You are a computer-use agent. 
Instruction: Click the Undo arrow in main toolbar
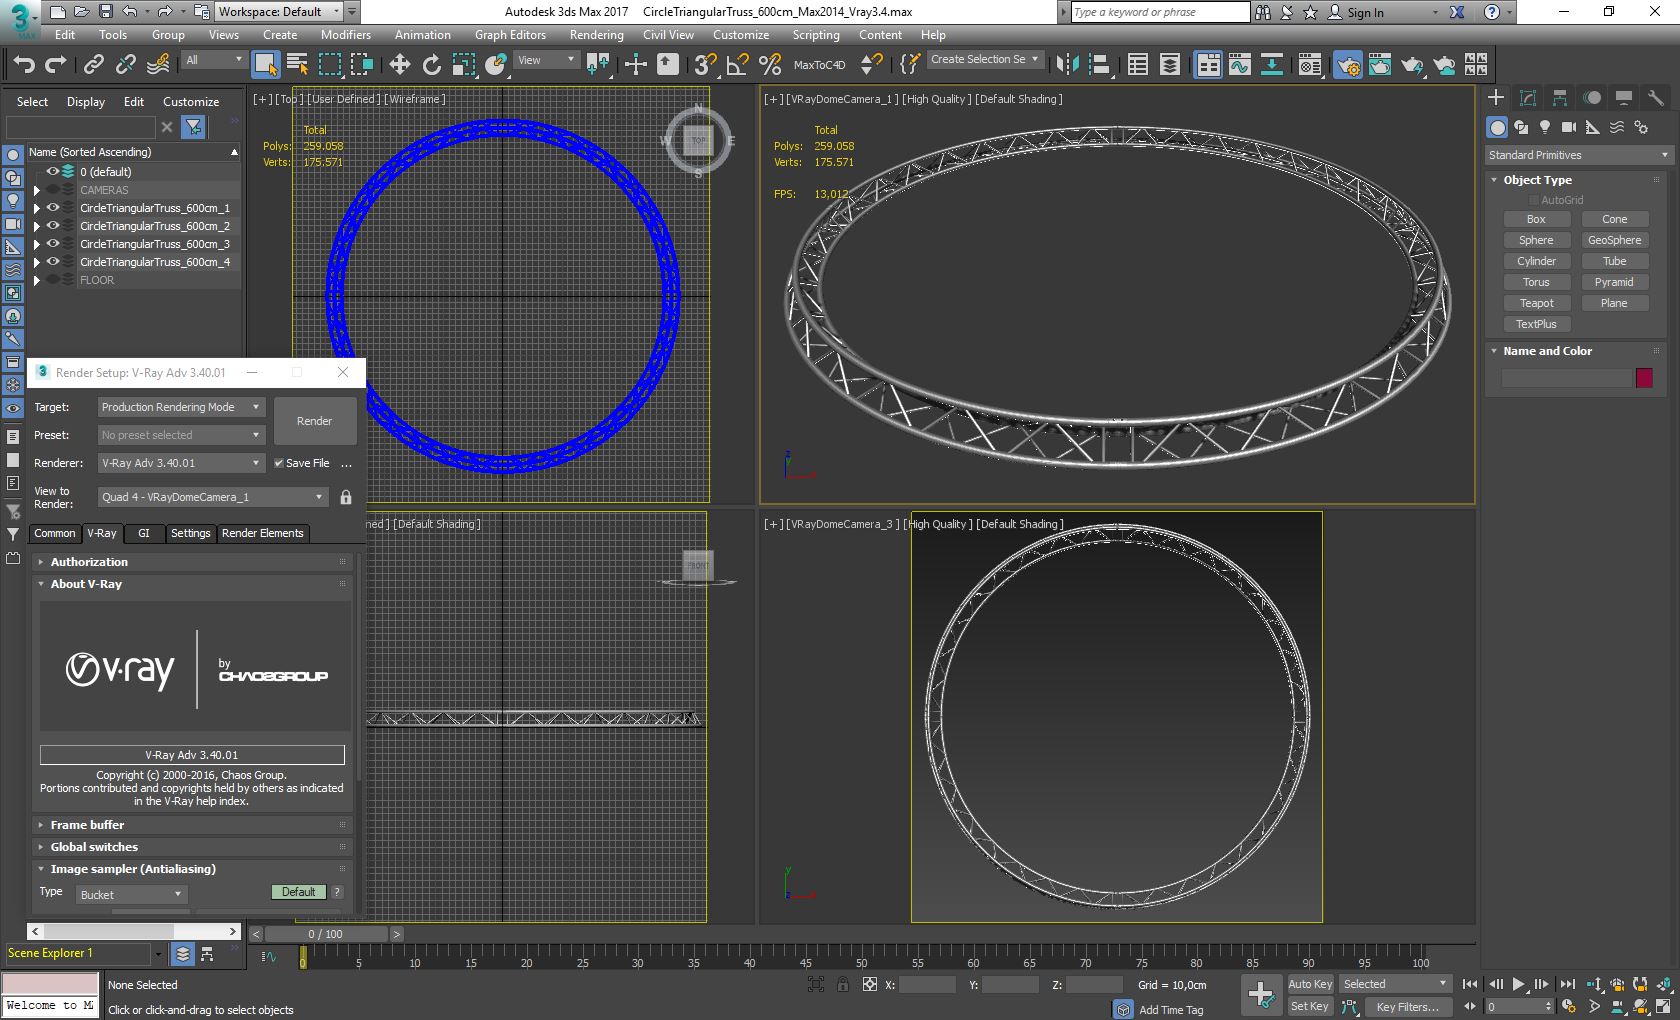click(24, 65)
